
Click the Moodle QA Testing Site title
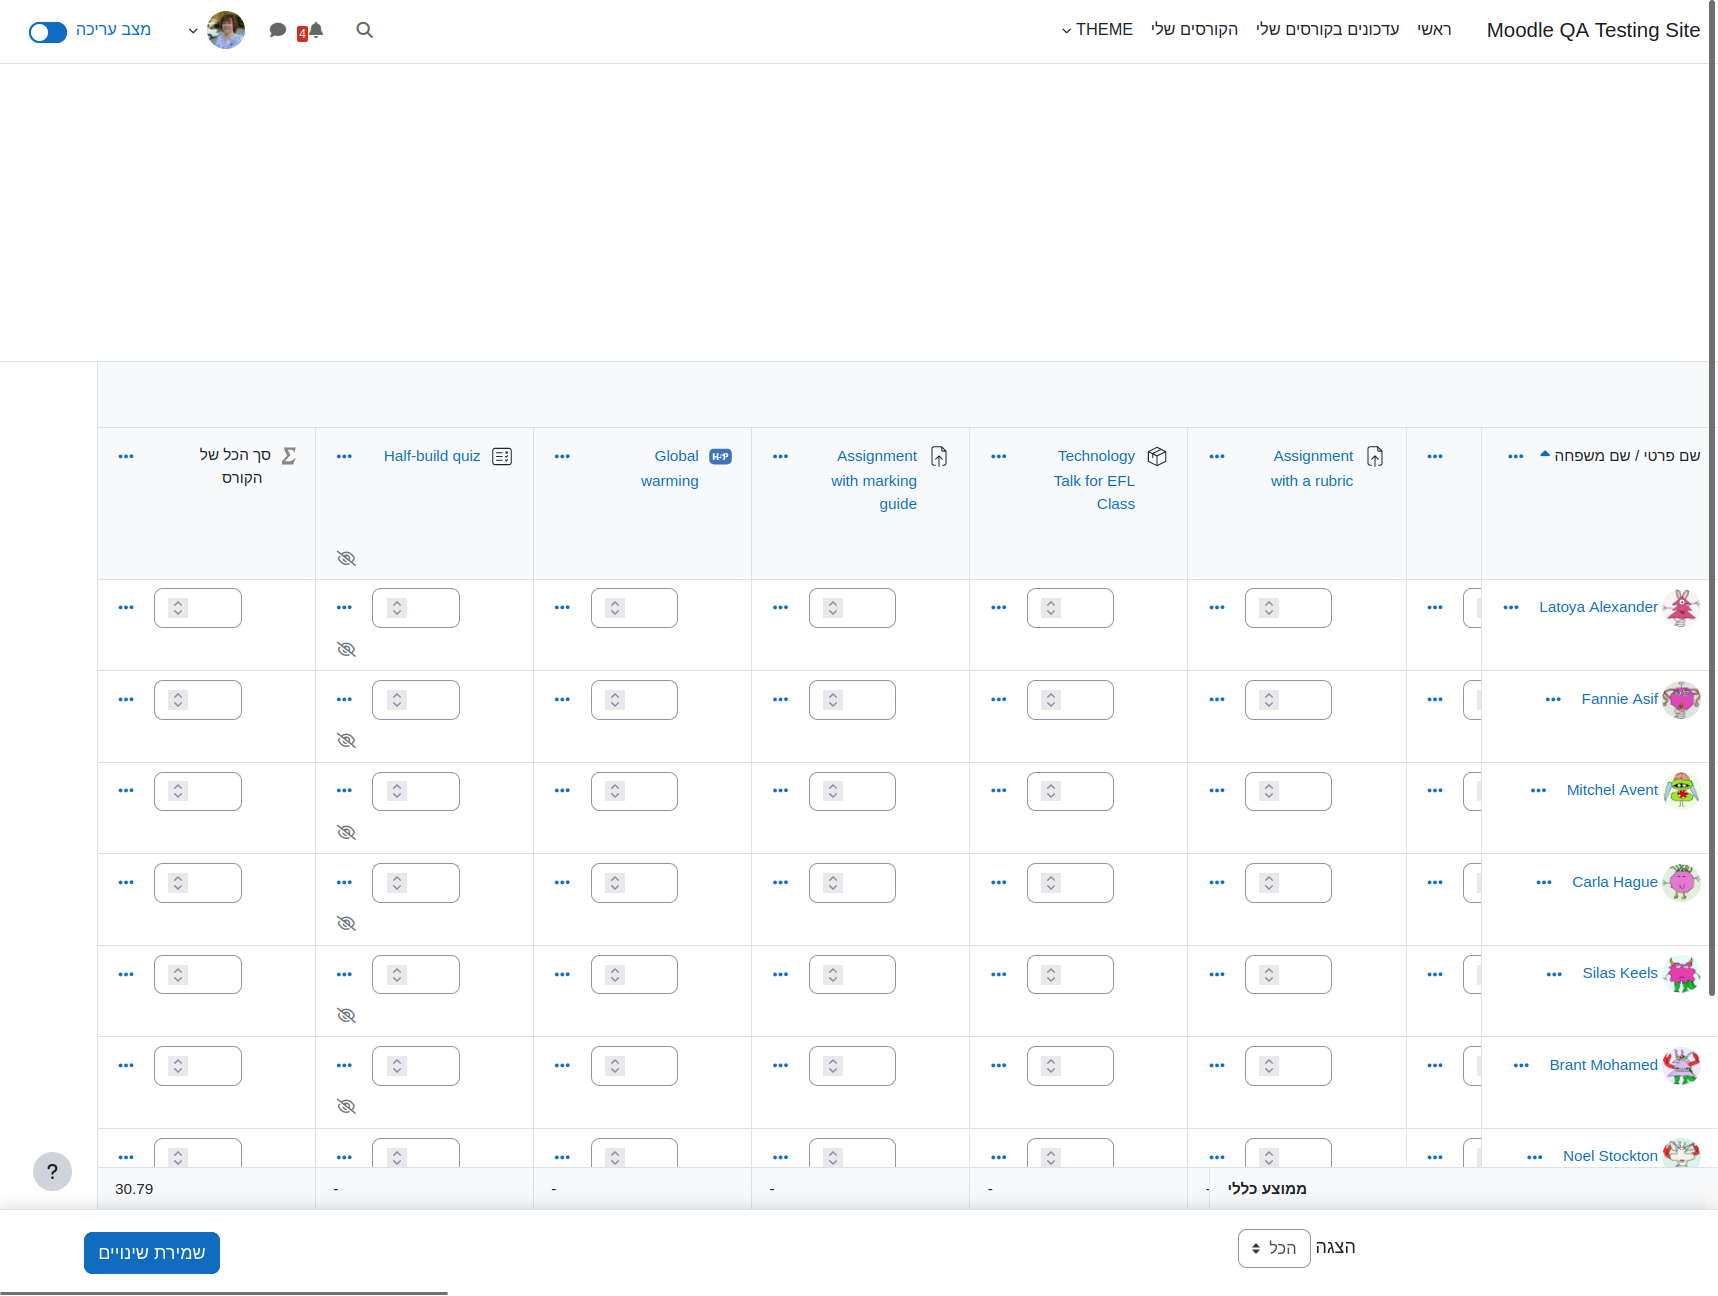(1593, 30)
